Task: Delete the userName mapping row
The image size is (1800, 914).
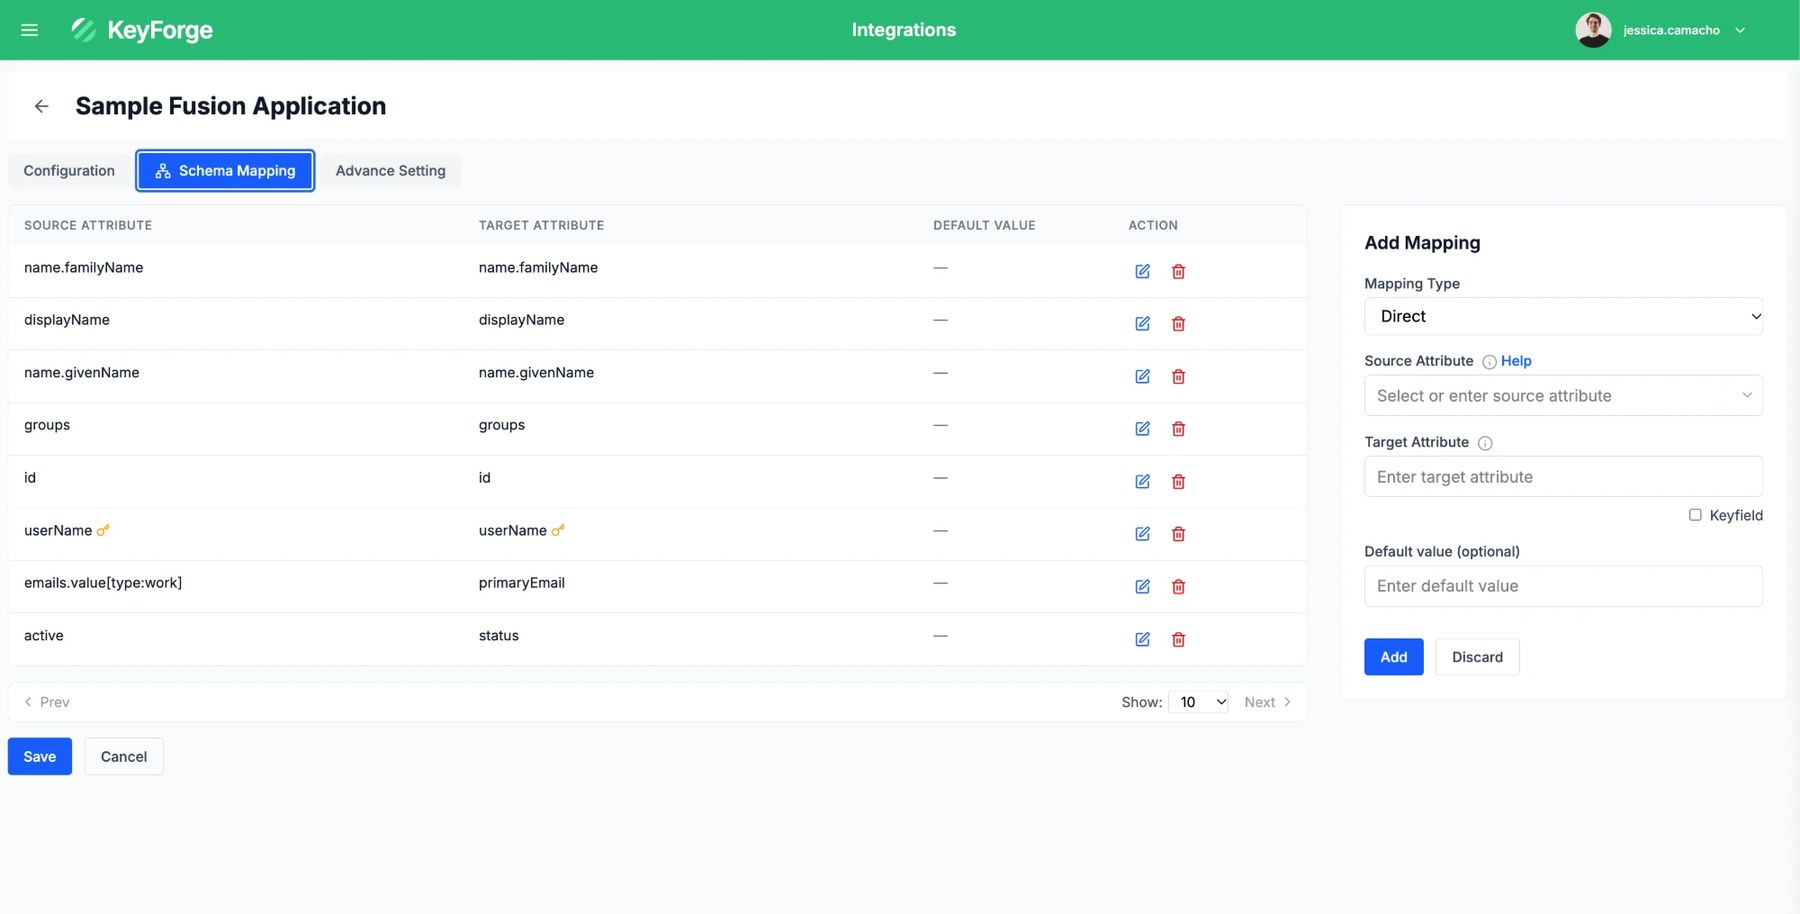Action: (x=1178, y=534)
